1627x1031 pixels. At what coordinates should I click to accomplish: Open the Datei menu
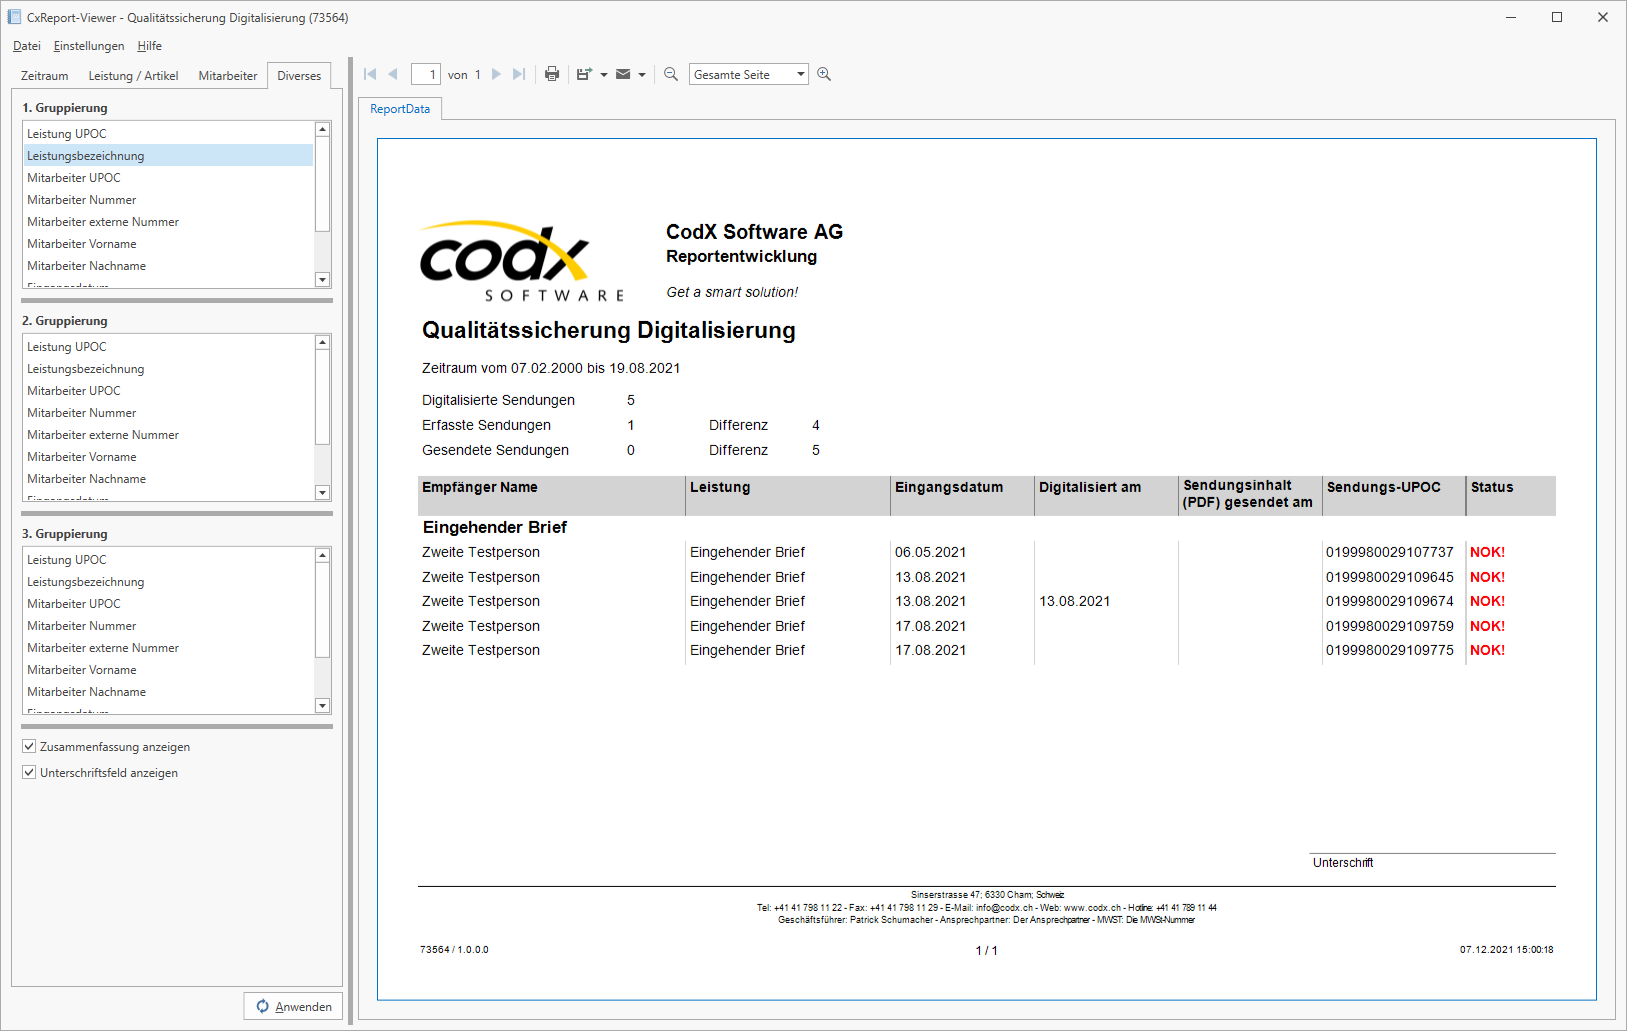point(26,46)
